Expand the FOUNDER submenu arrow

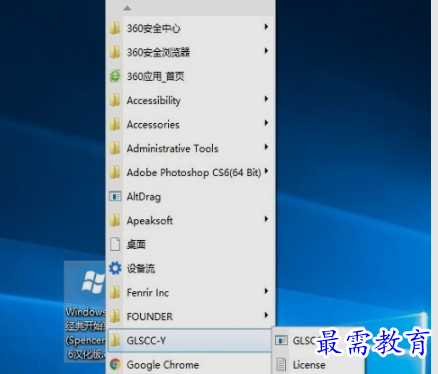tap(266, 315)
